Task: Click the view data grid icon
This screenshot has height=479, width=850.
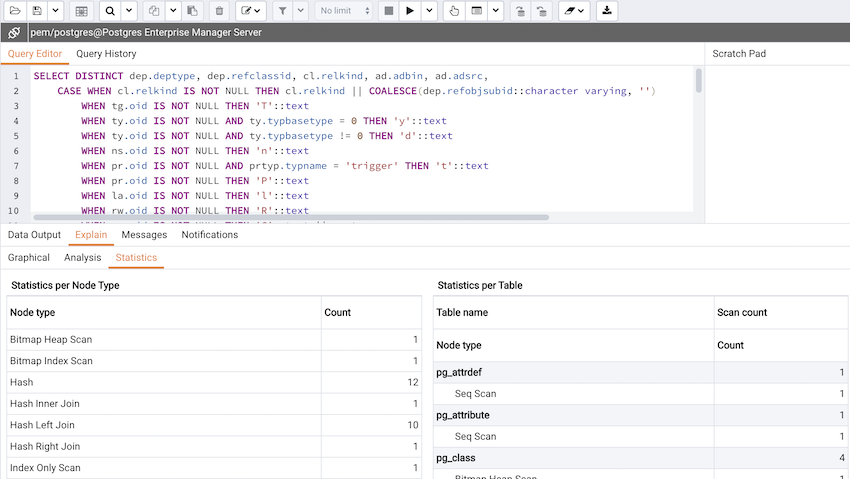Action: (81, 11)
